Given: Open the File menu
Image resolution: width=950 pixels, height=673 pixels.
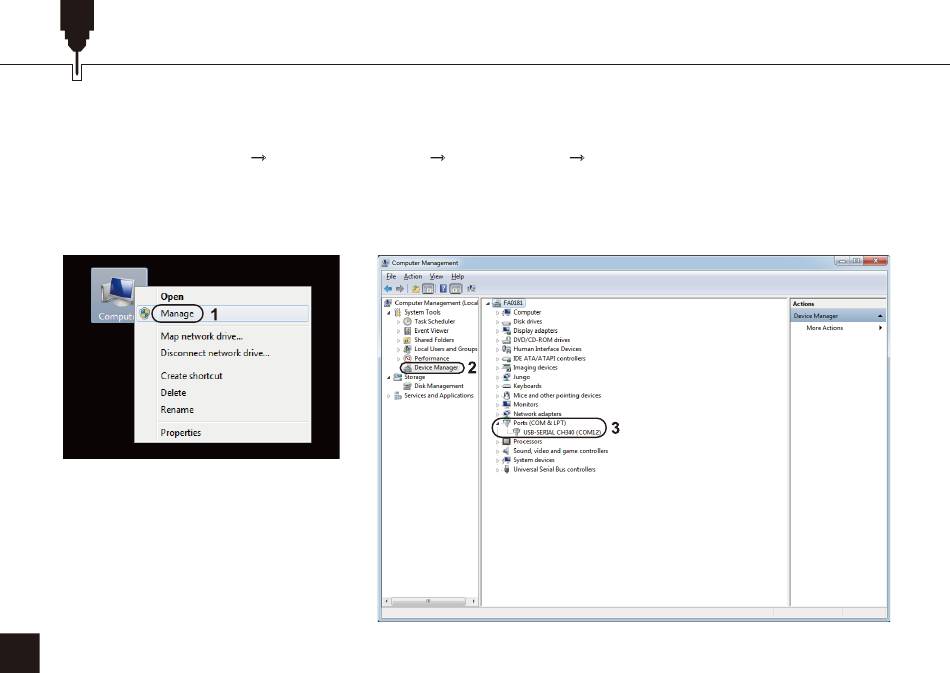Looking at the screenshot, I should click(x=391, y=276).
